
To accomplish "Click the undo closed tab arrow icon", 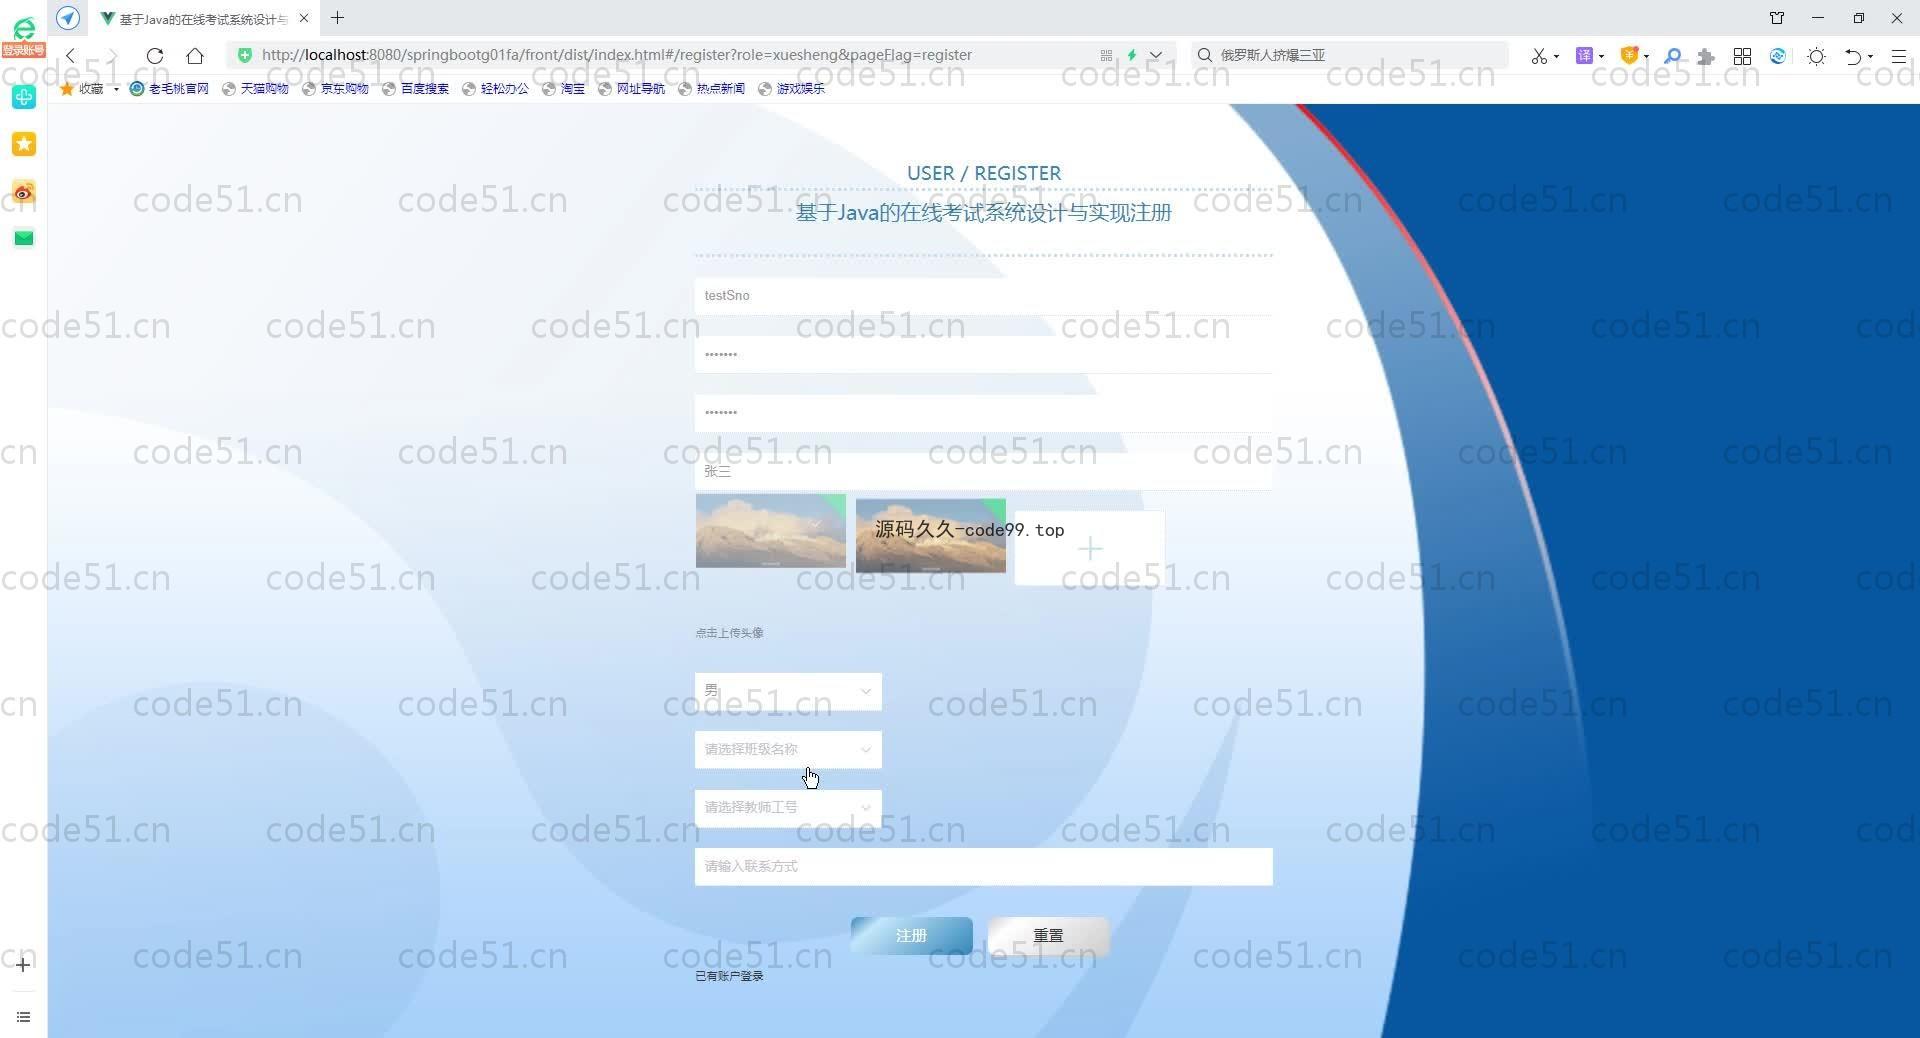I will tap(1853, 56).
